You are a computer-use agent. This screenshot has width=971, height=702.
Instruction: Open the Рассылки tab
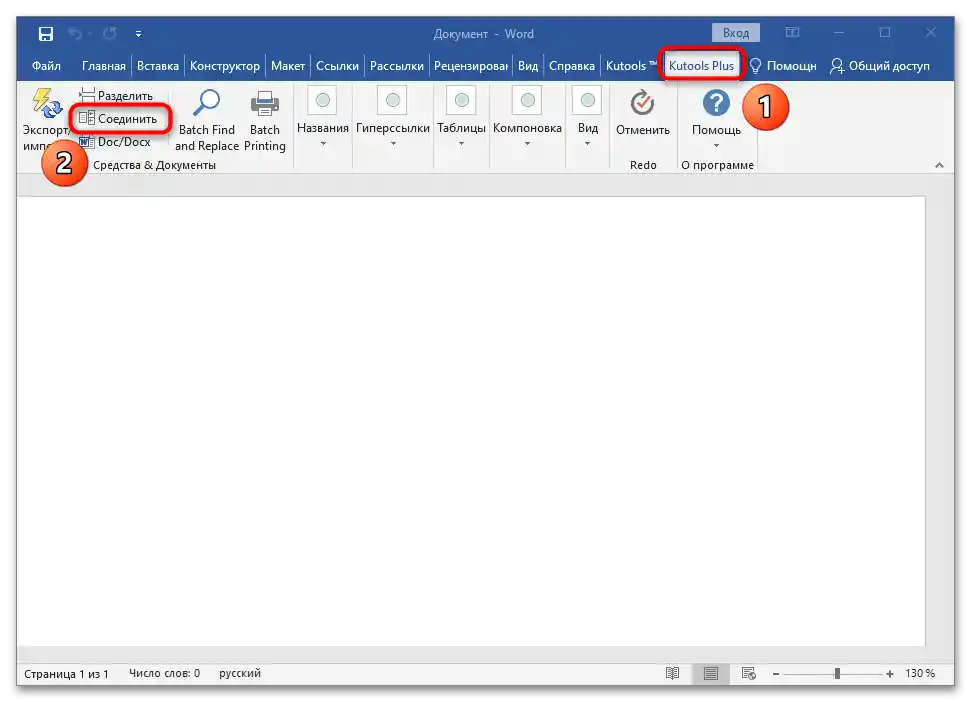point(397,66)
